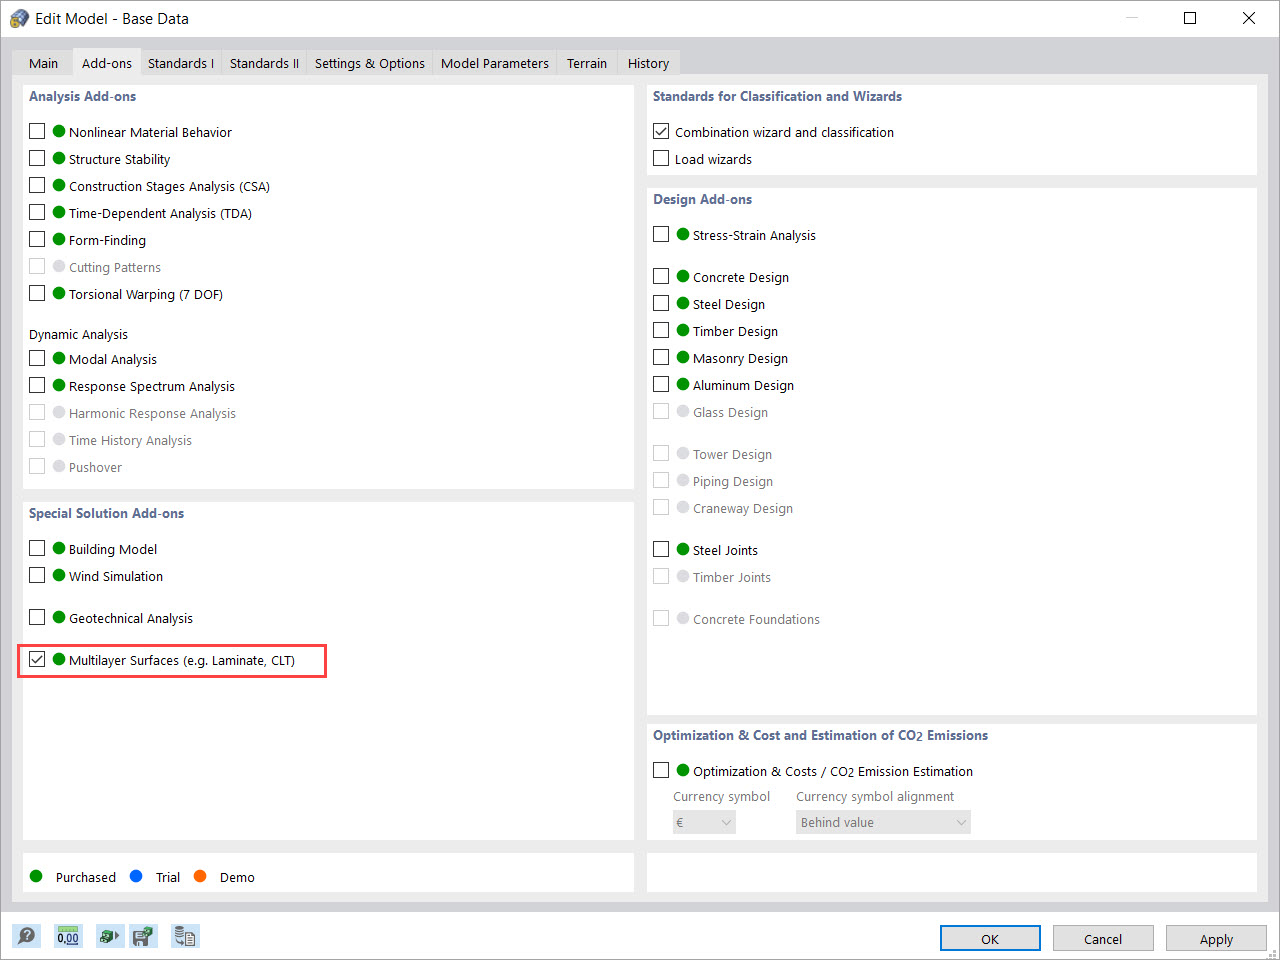Screen dimensions: 1280x960
Task: Open the Currency symbol alignment dropdown
Action: pyautogui.click(x=883, y=821)
